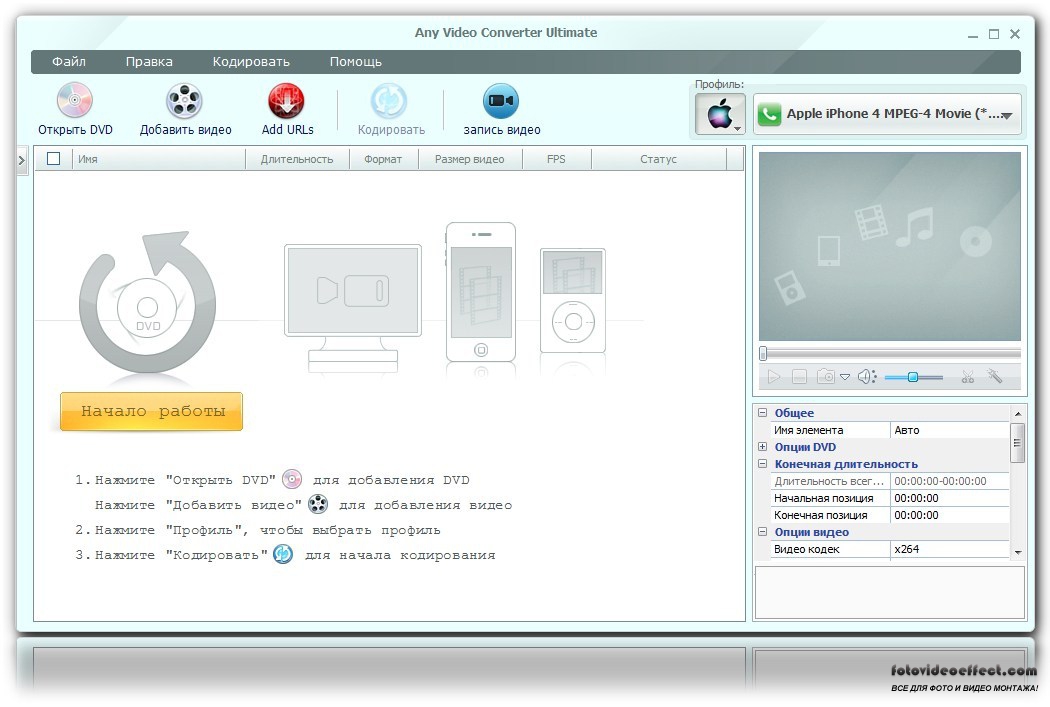Image resolution: width=1050 pixels, height=707 pixels.
Task: Expand the Опции DVD section
Action: pos(762,447)
